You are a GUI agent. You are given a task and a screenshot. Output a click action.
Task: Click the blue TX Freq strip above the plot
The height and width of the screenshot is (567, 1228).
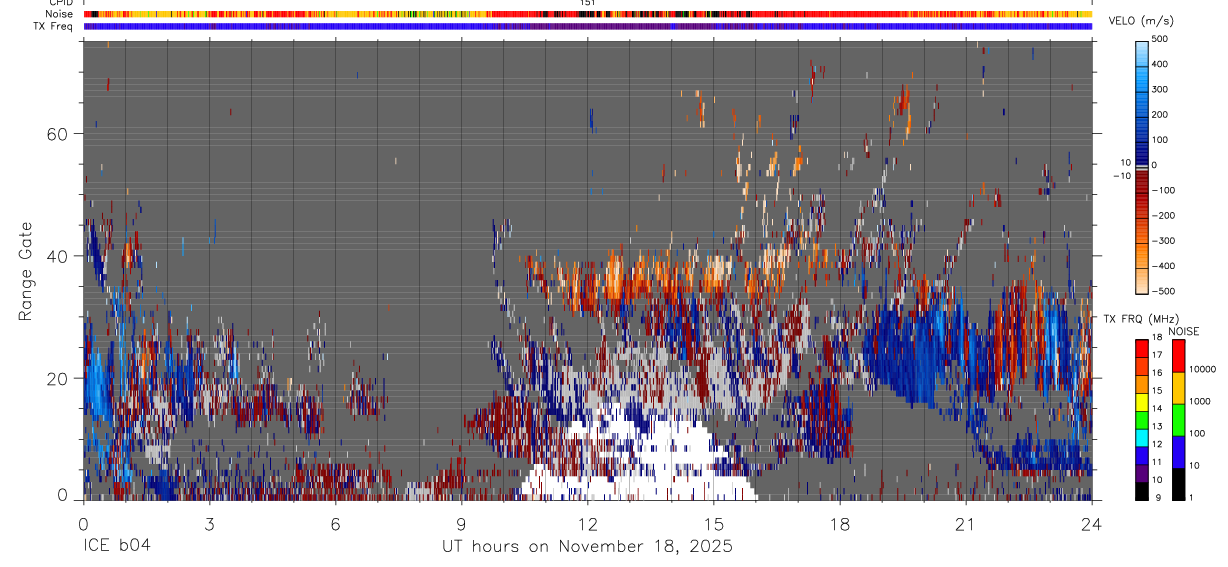pos(588,26)
